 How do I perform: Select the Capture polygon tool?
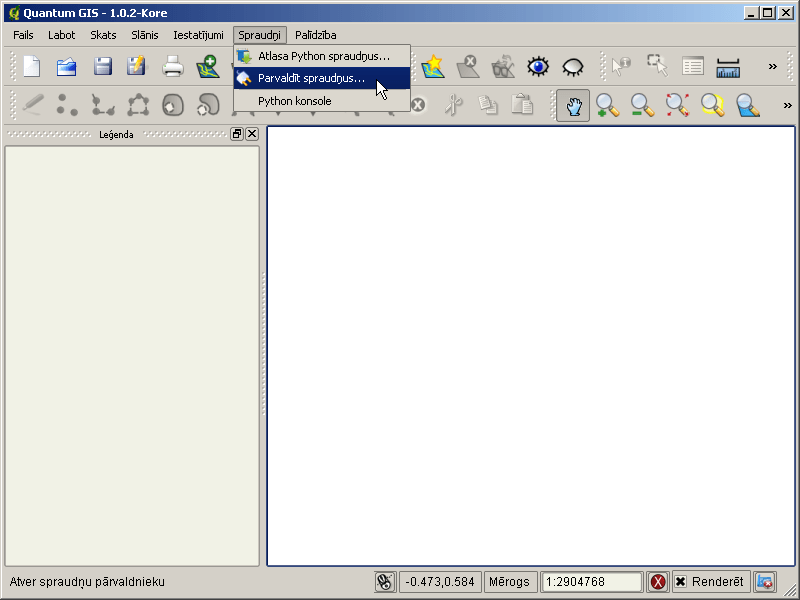(138, 105)
